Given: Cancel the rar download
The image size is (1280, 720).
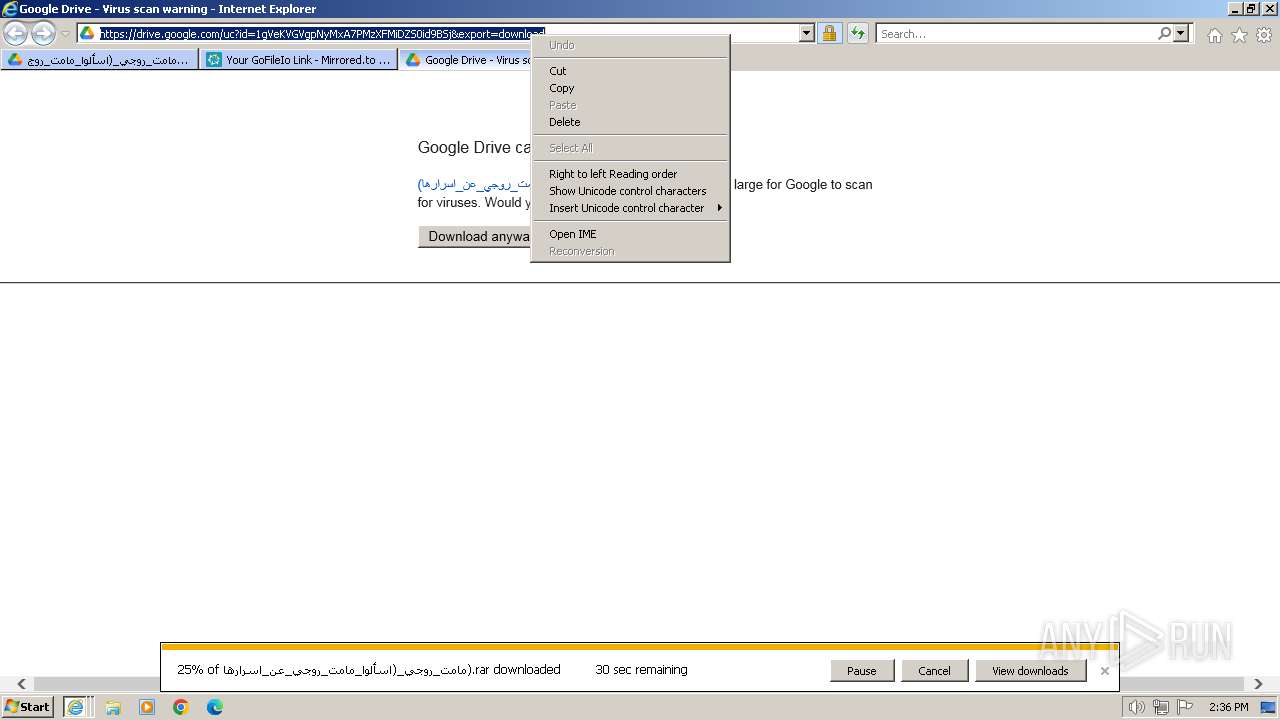Looking at the screenshot, I should tap(934, 671).
